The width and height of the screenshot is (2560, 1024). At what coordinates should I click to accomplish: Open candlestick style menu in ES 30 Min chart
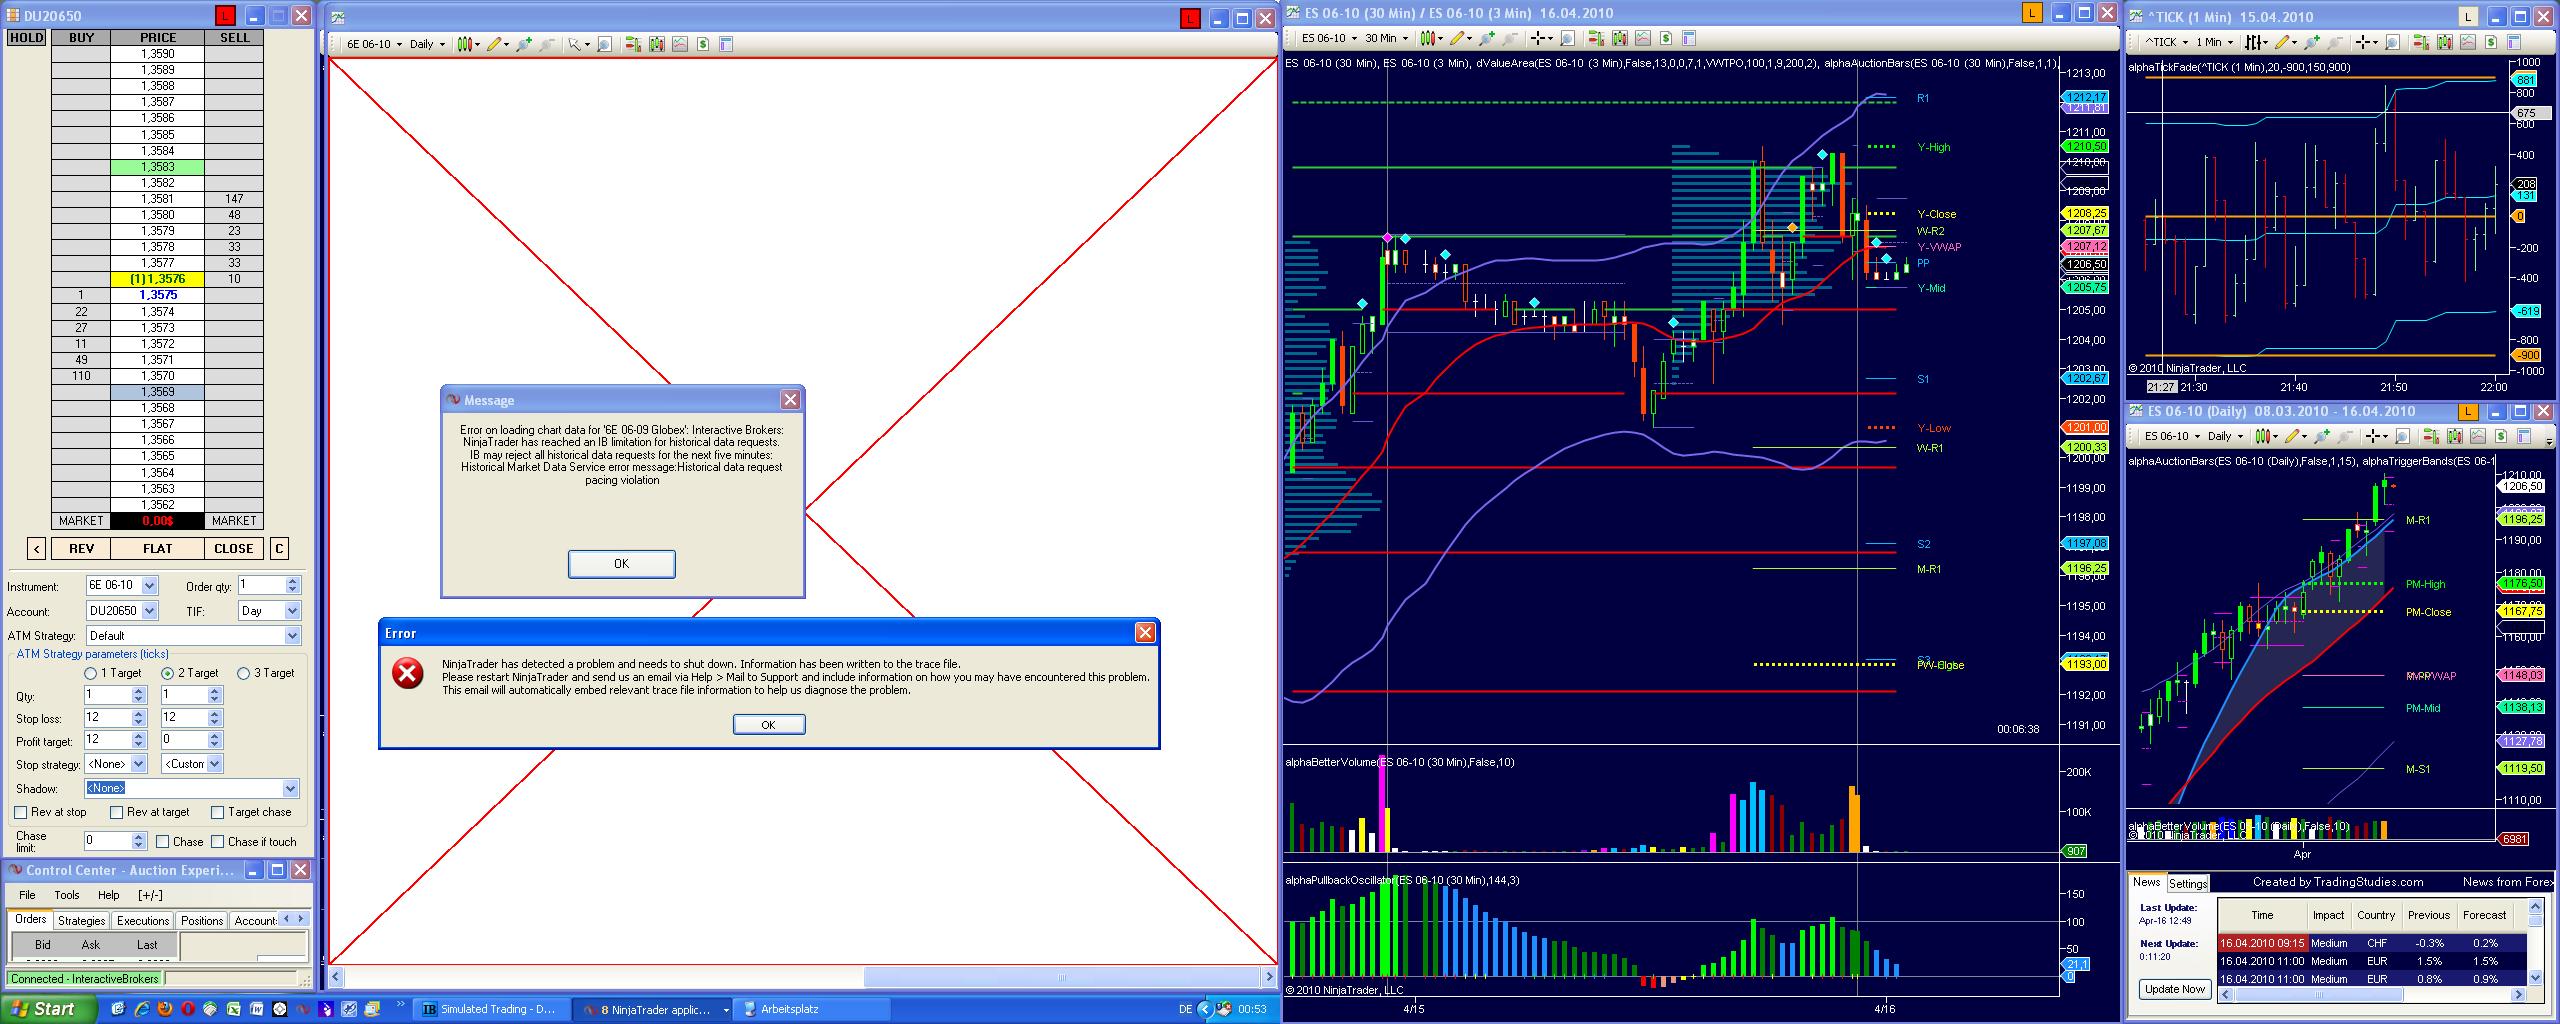1432,38
